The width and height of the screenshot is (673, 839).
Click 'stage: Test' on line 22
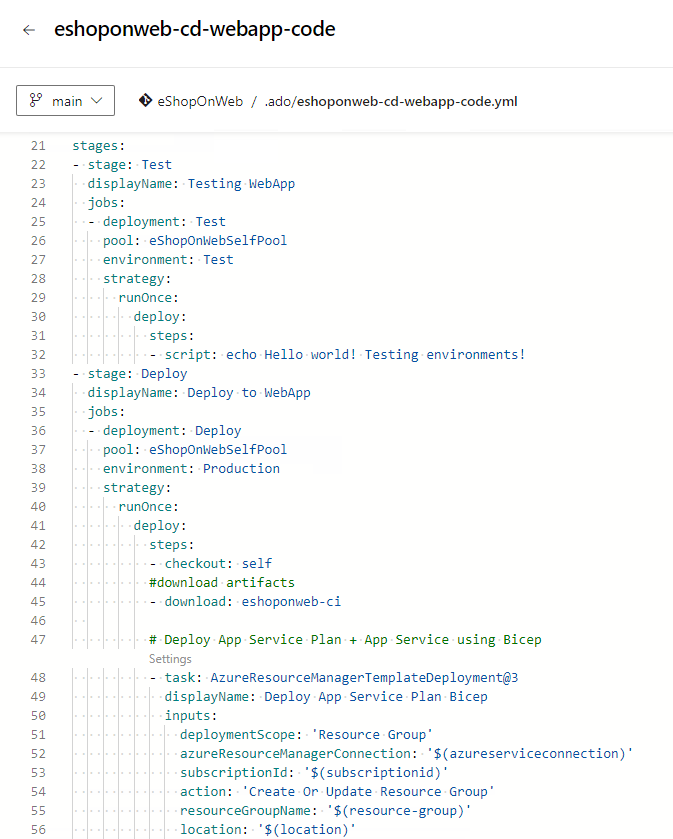click(x=129, y=165)
